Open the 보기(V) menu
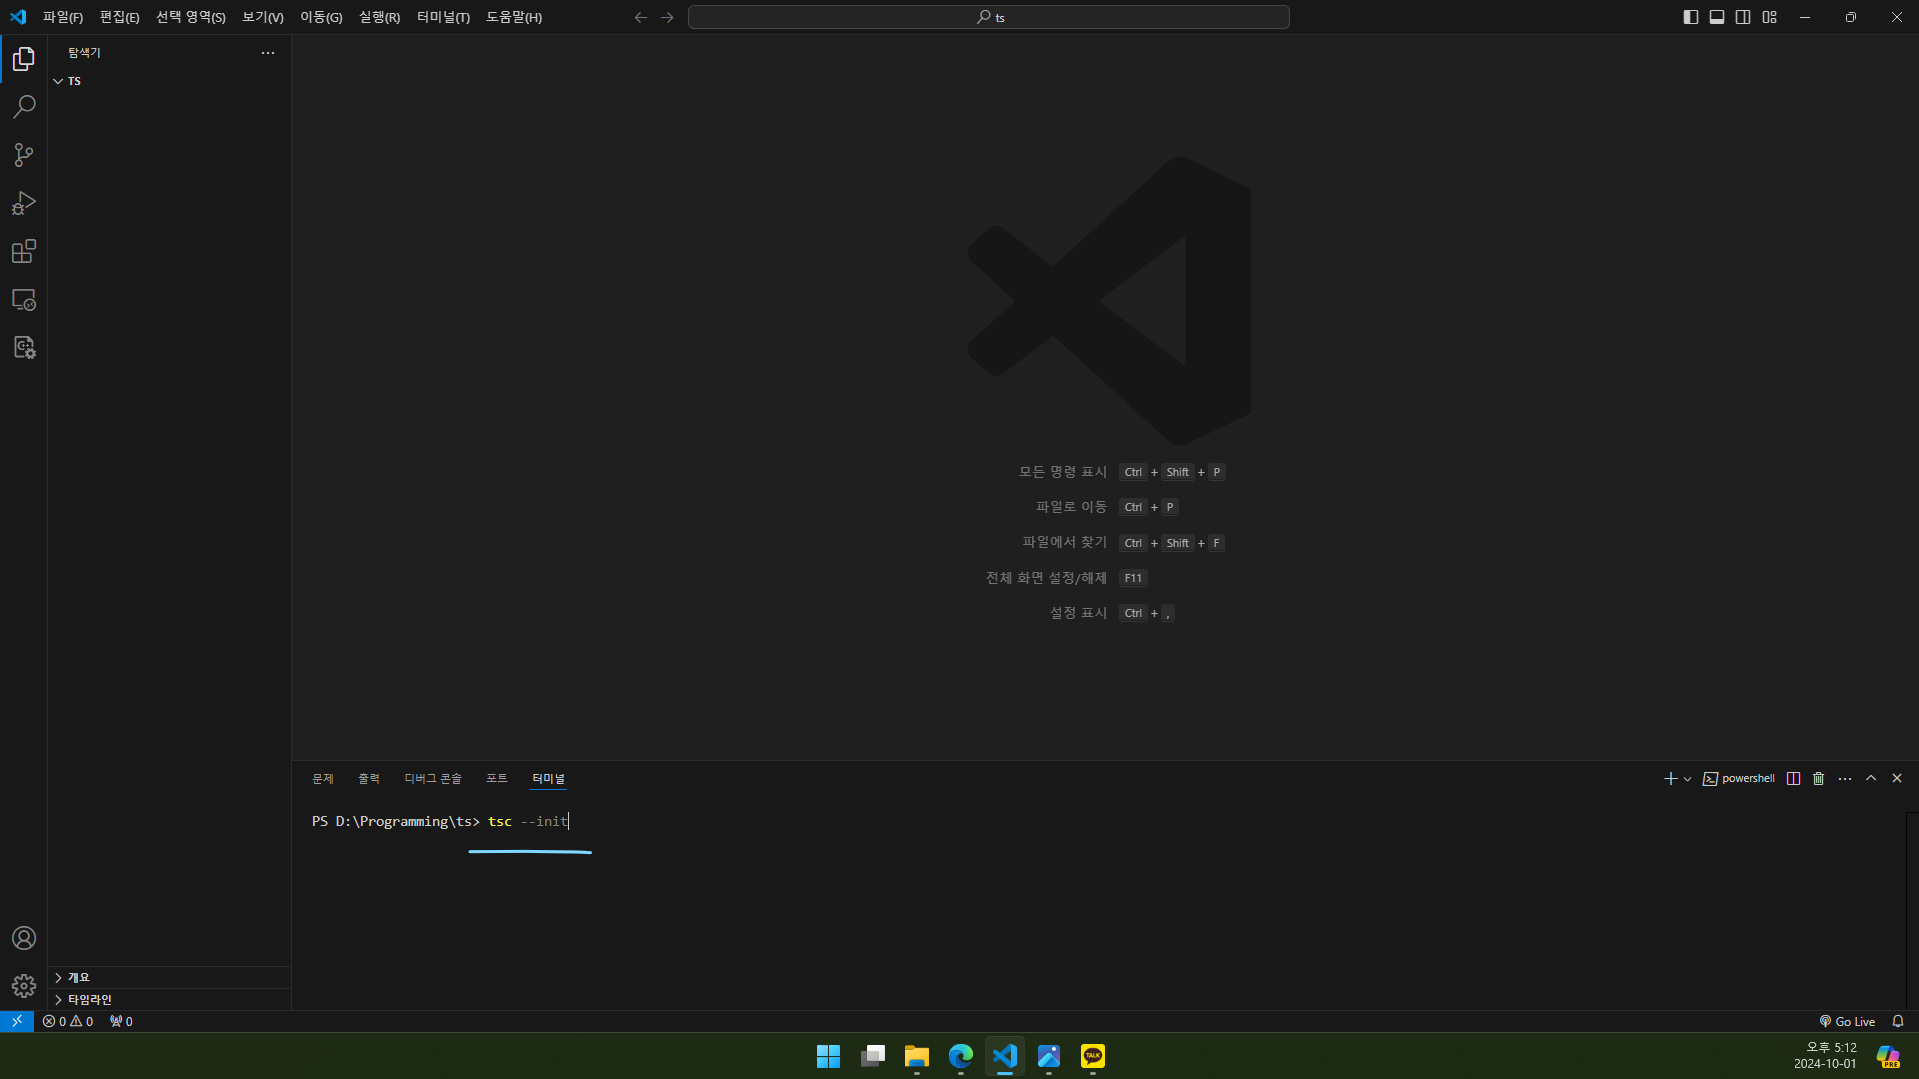The height and width of the screenshot is (1079, 1919). point(263,17)
